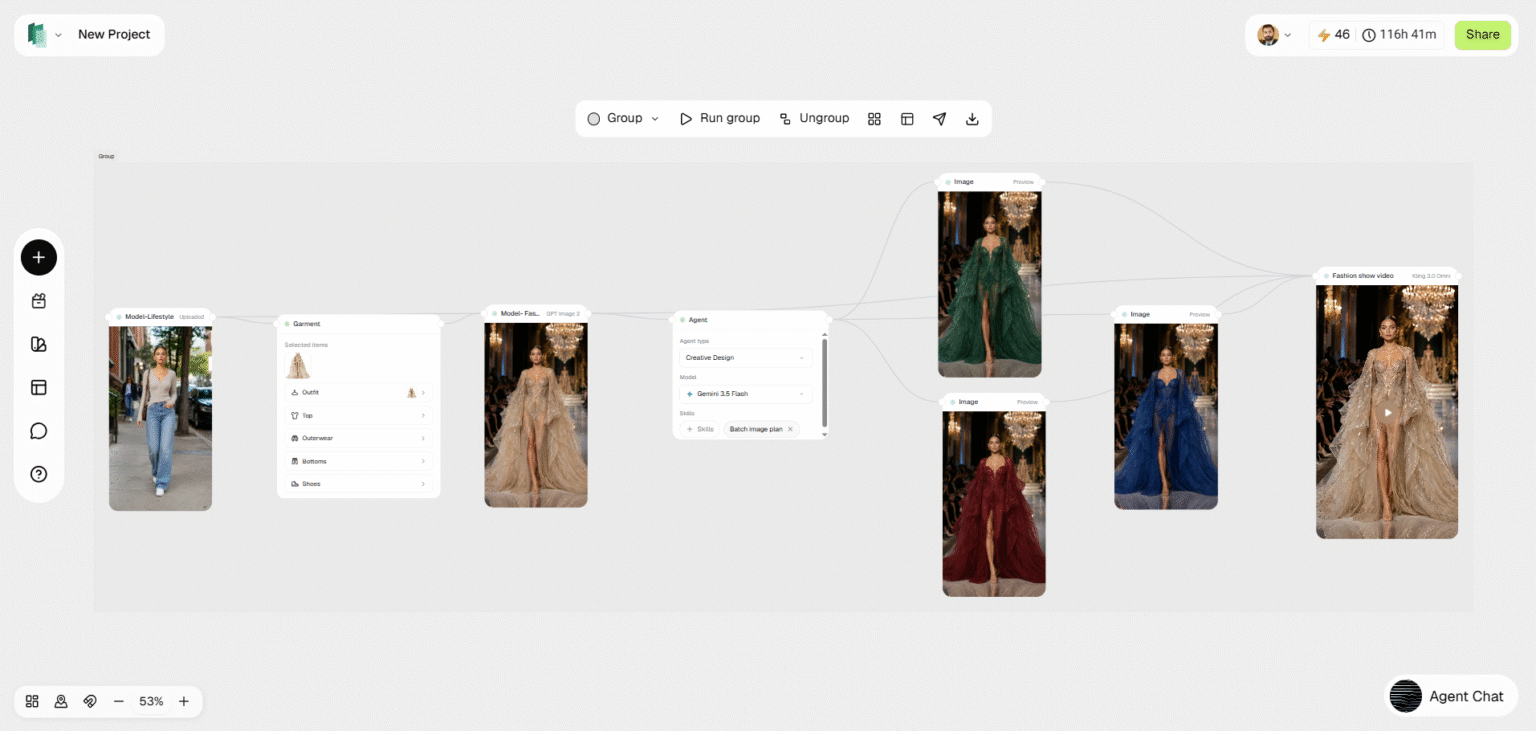Screen dimensions: 1536x731
Task: Select the Model-Lifestyle node header
Action: click(160, 316)
